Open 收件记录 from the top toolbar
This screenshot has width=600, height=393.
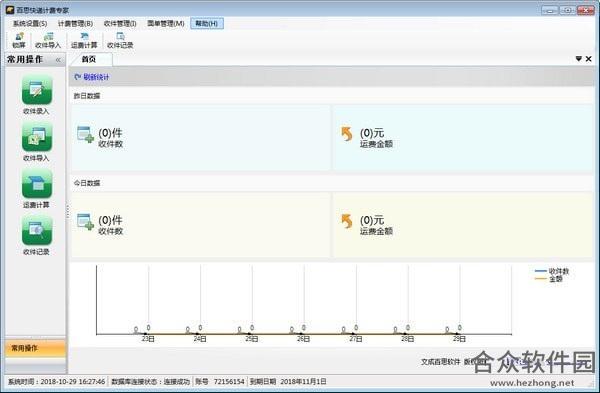pyautogui.click(x=120, y=41)
